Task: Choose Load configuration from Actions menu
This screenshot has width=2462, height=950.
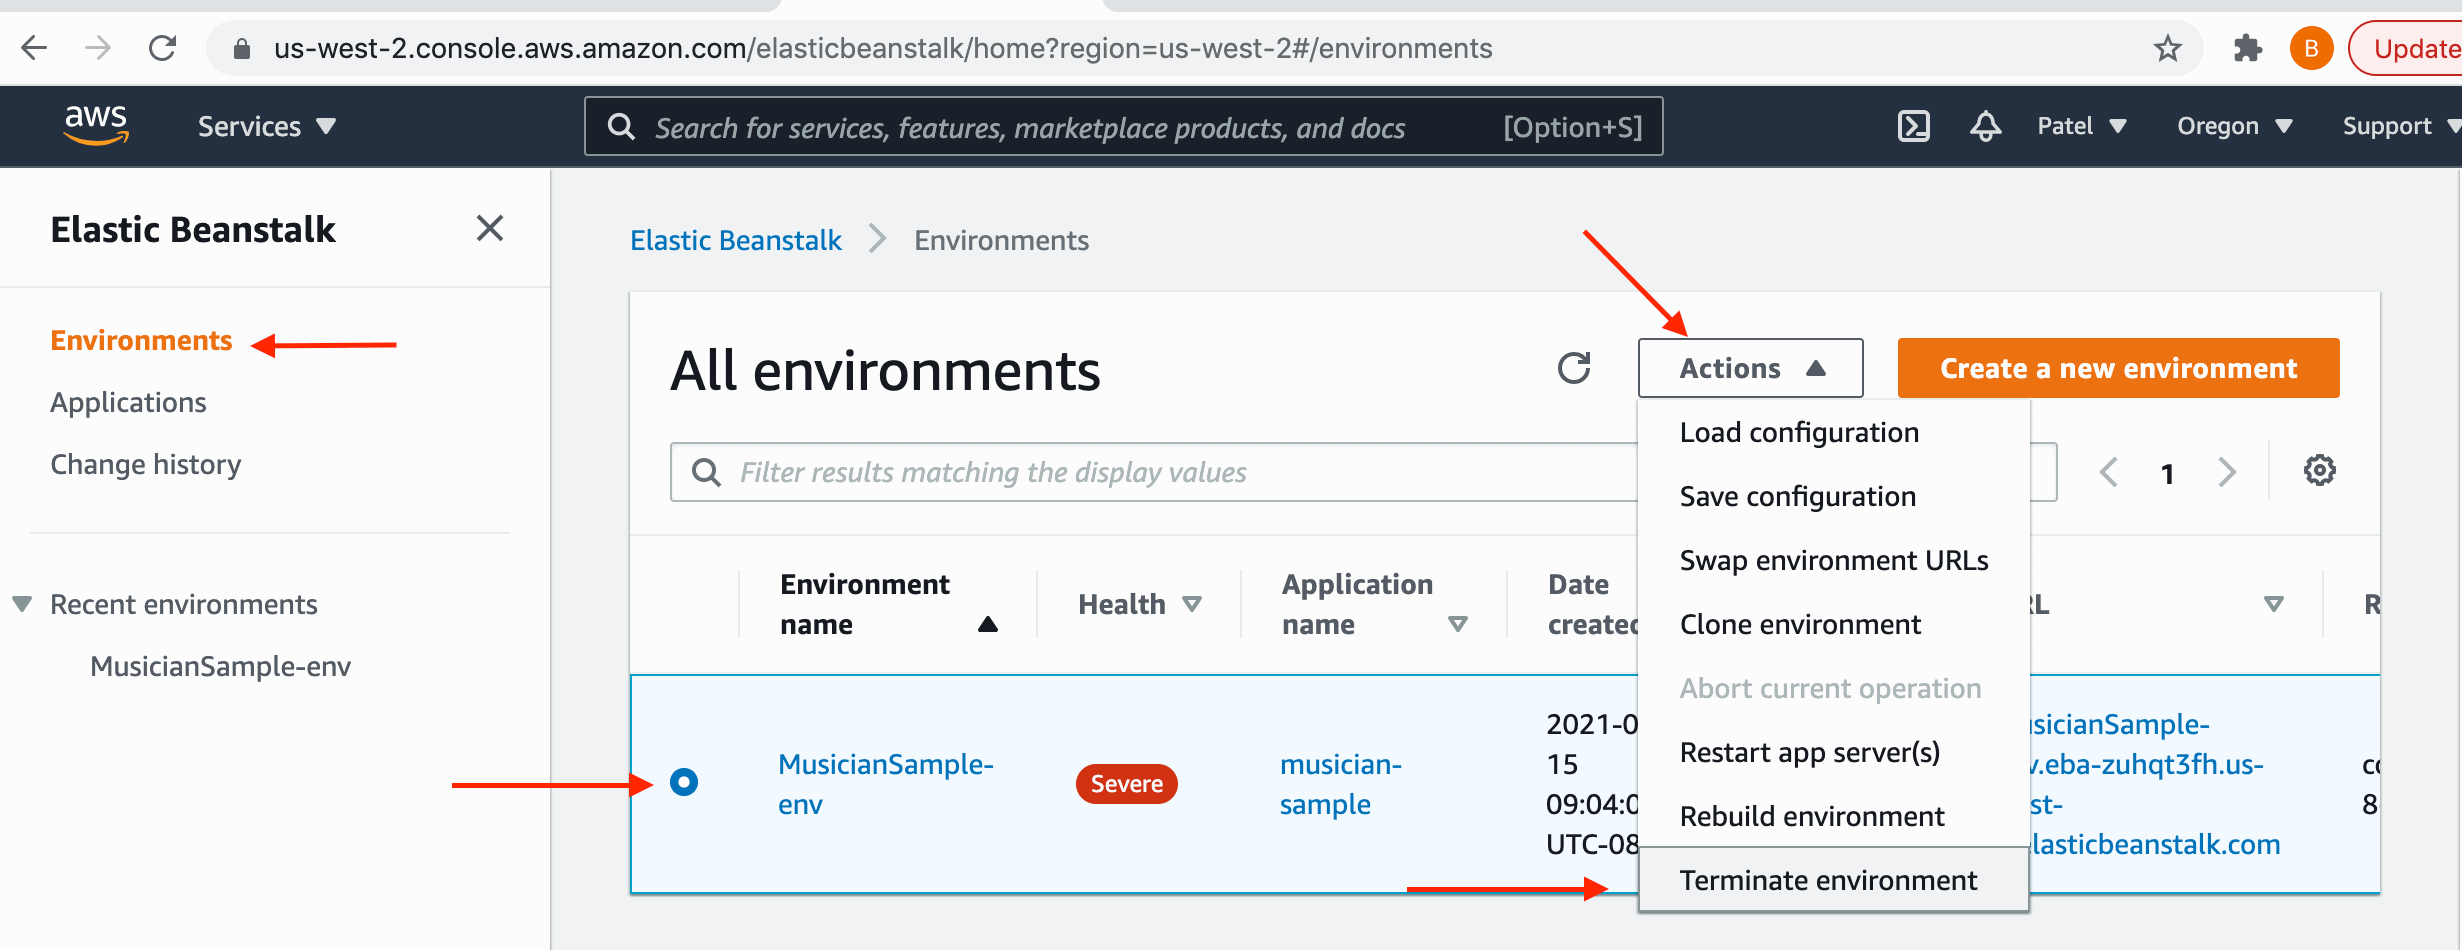Action: coord(1834,433)
